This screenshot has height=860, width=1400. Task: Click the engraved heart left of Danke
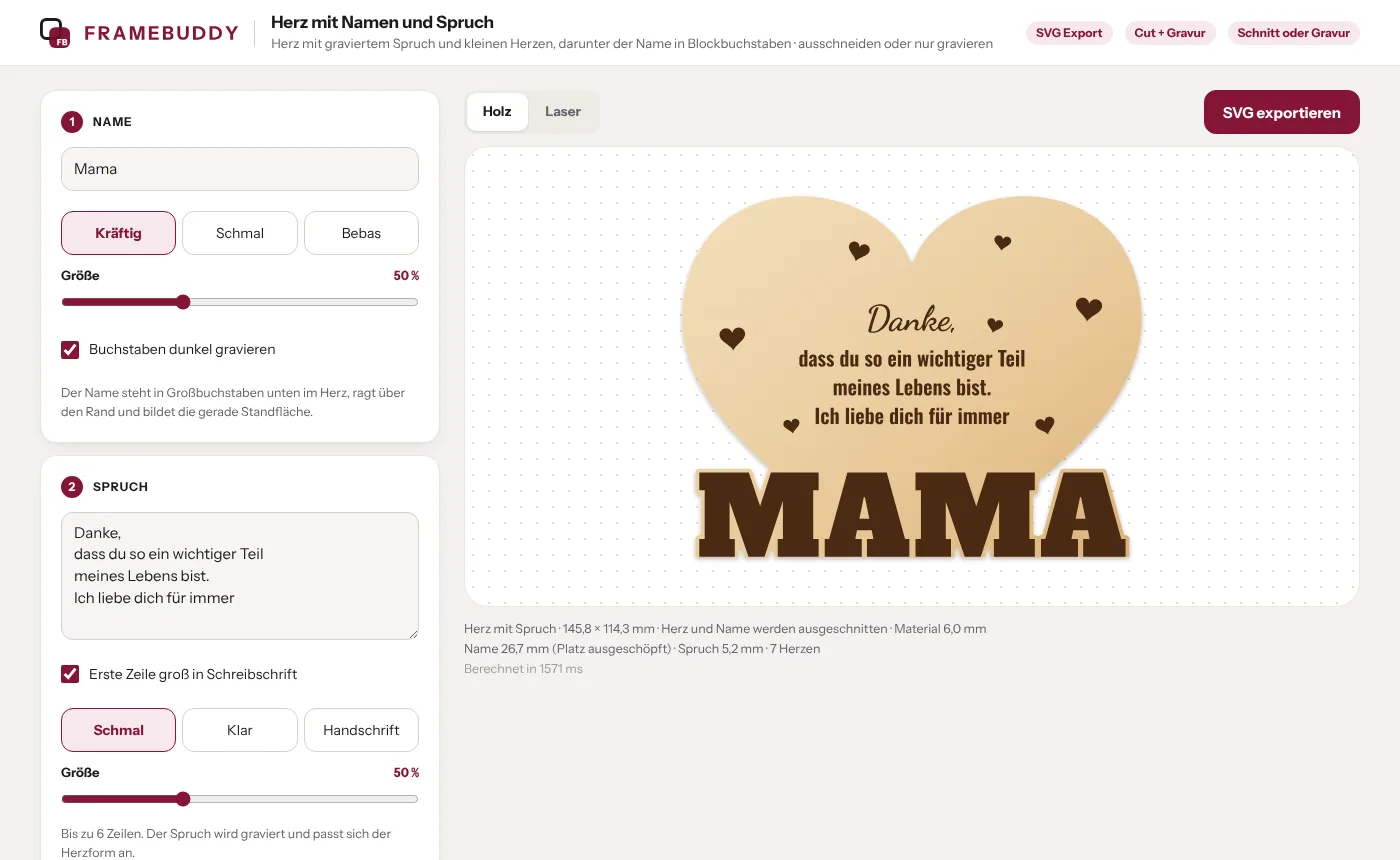point(732,338)
